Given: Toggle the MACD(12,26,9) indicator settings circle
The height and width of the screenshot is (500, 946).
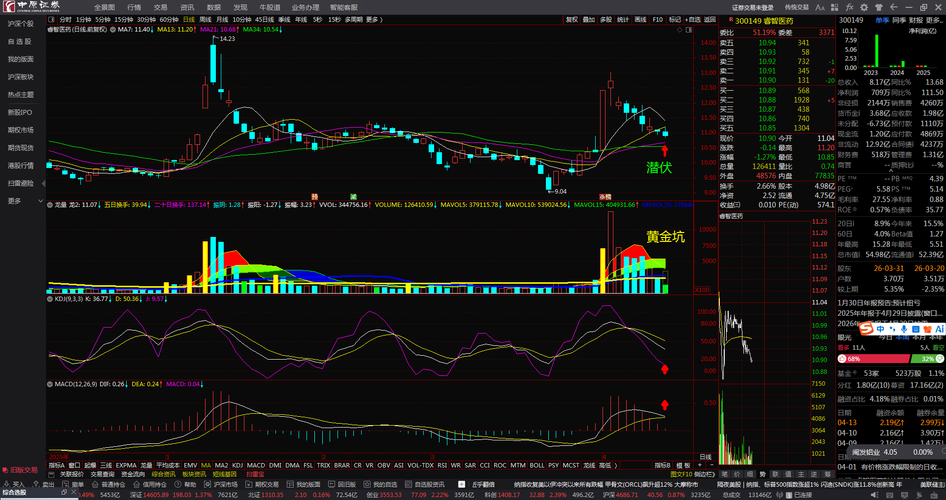Looking at the screenshot, I should 49,384.
